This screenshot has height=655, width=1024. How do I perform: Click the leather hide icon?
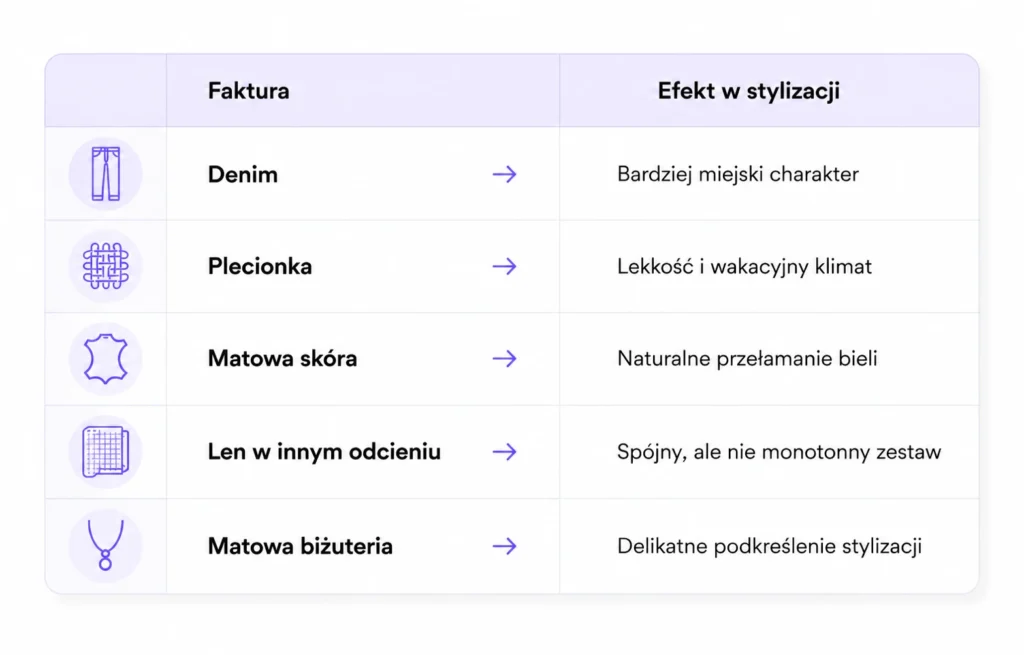coord(106,359)
